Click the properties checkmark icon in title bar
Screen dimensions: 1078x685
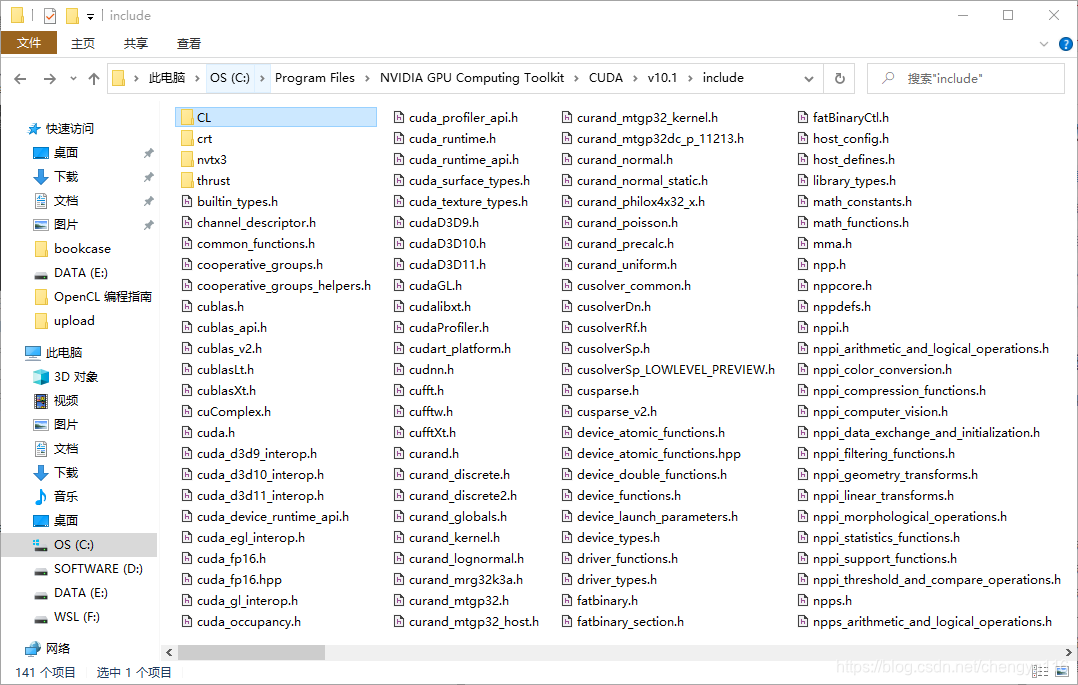pyautogui.click(x=50, y=15)
